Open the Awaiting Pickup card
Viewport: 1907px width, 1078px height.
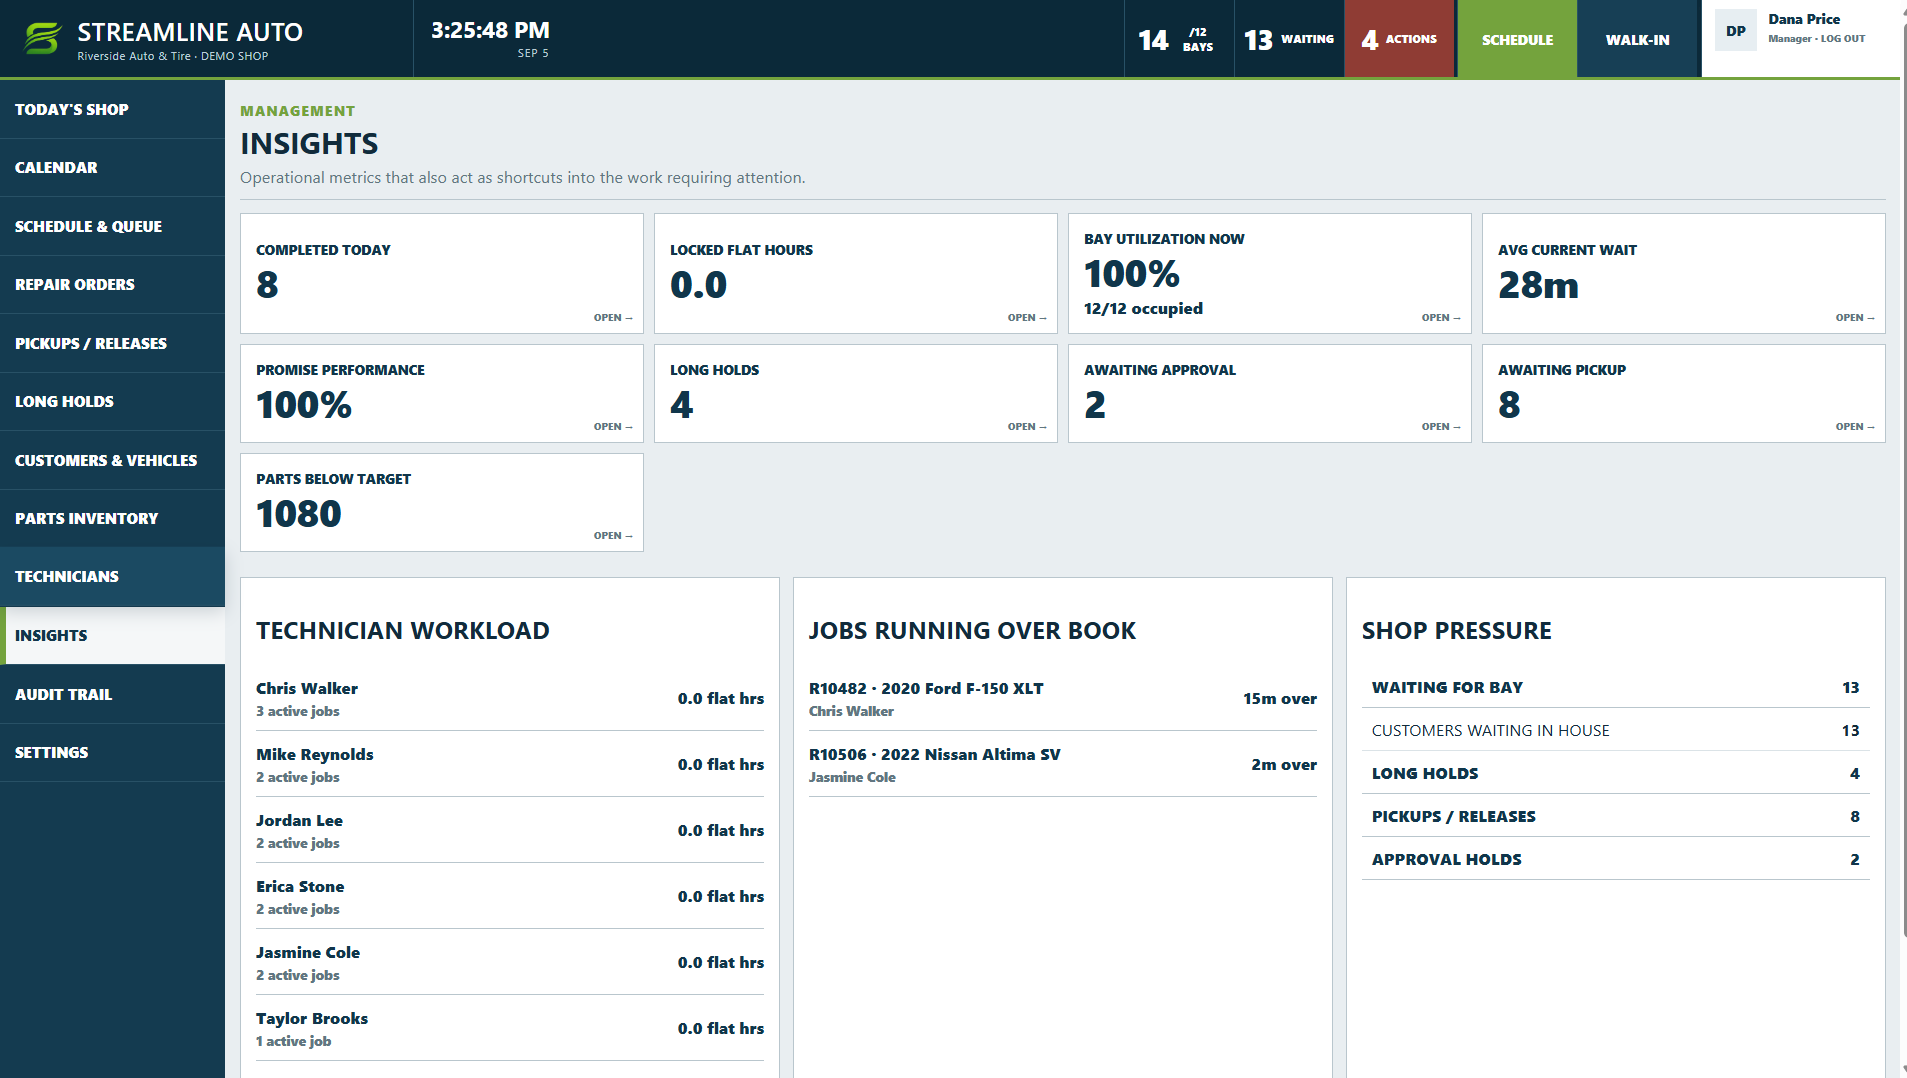click(1684, 393)
